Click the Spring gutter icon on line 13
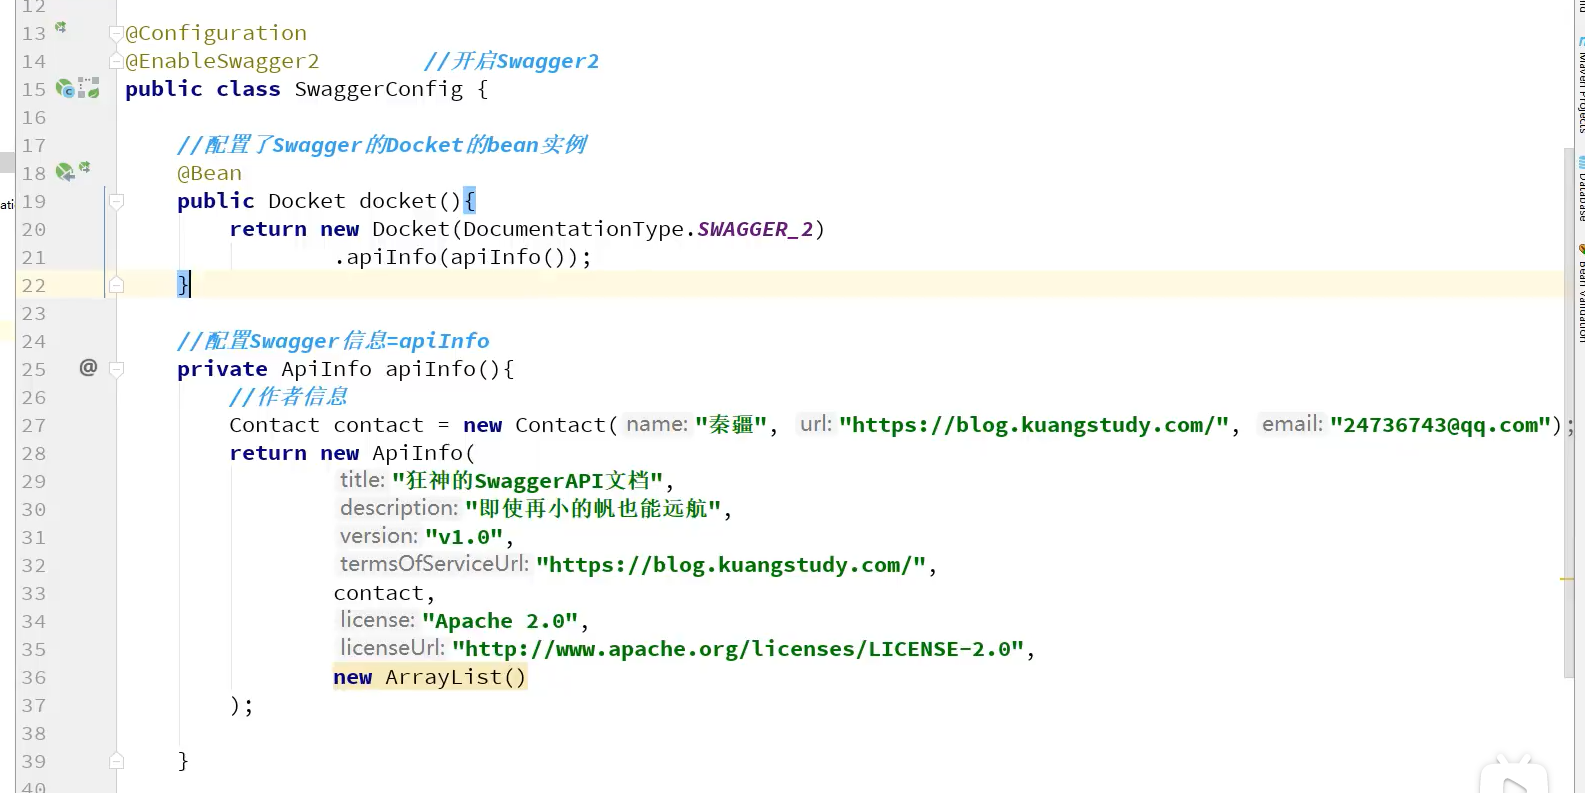1585x793 pixels. (x=60, y=29)
